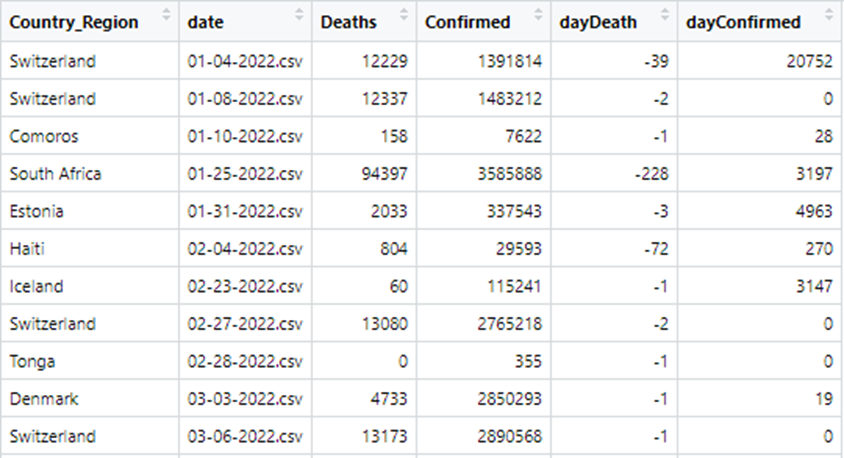Screen dimensions: 844x458
Task: Click dayConfirmed value 20752
Action: point(810,61)
